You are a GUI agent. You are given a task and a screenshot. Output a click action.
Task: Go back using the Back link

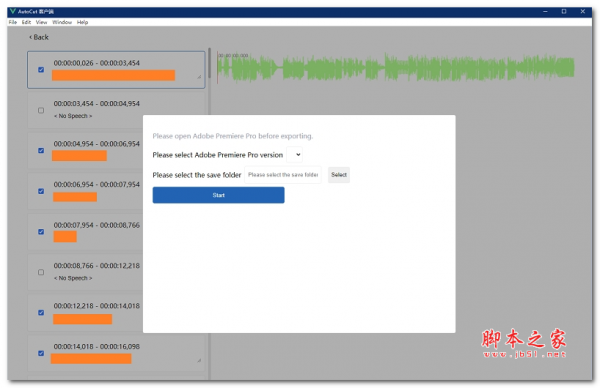click(39, 37)
